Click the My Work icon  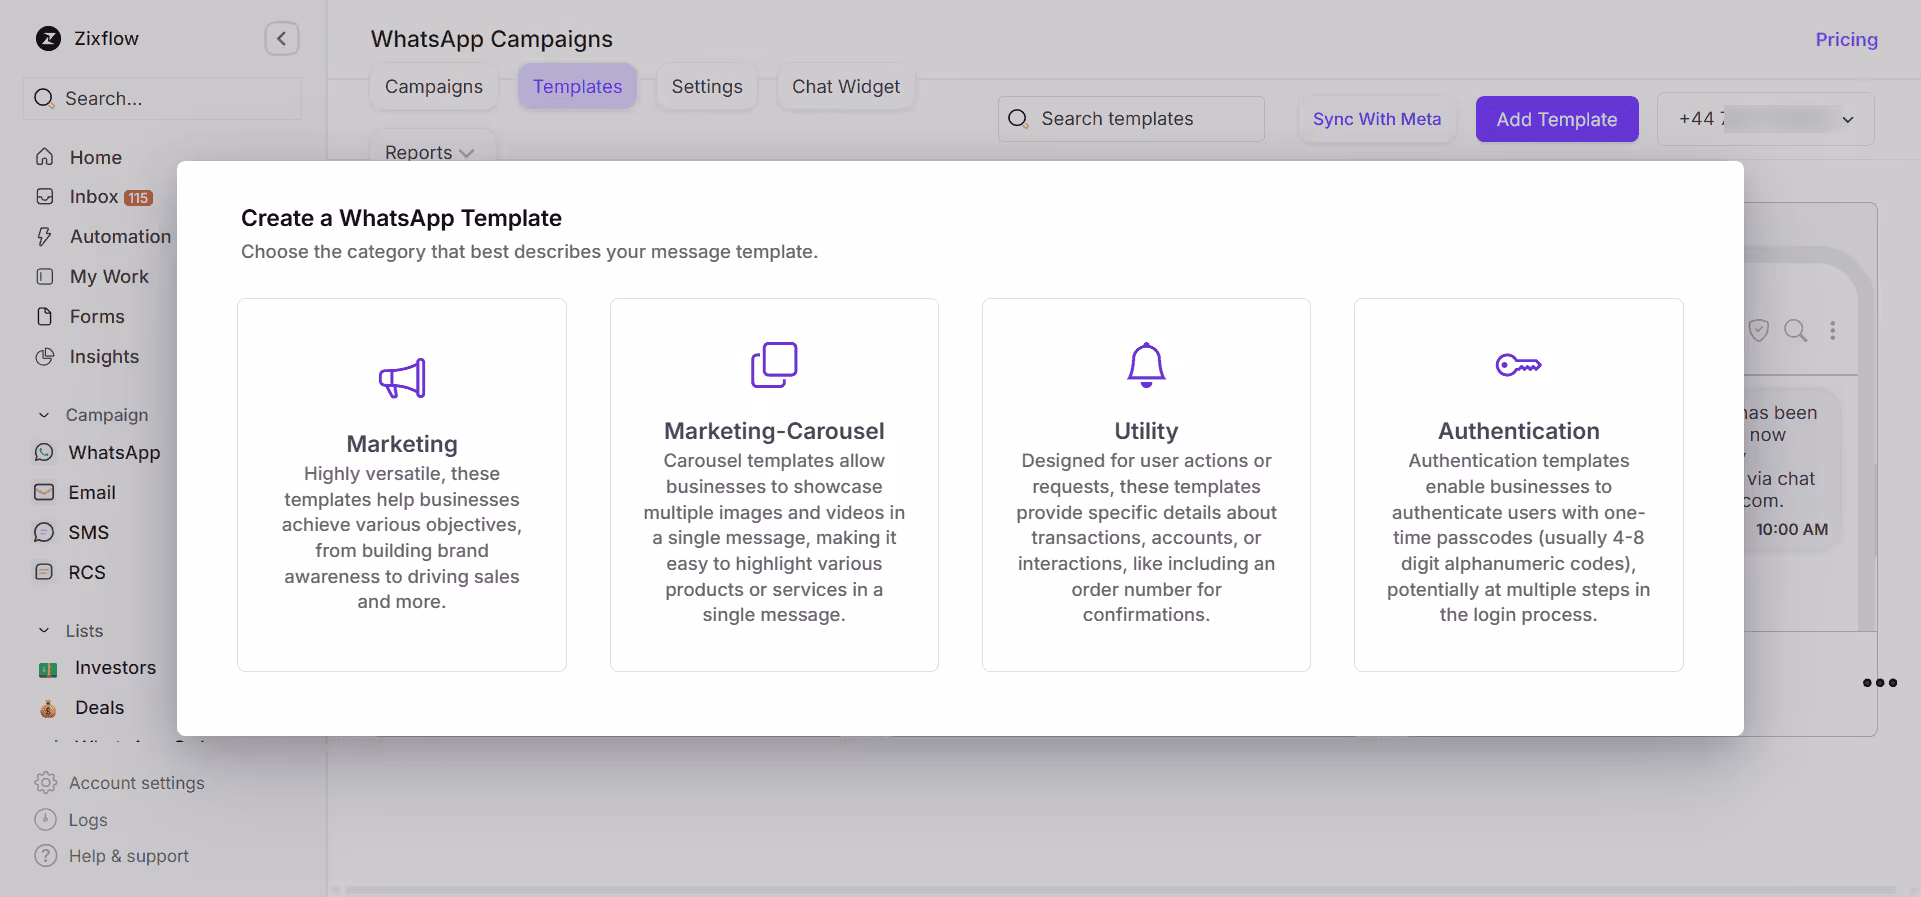pos(45,277)
